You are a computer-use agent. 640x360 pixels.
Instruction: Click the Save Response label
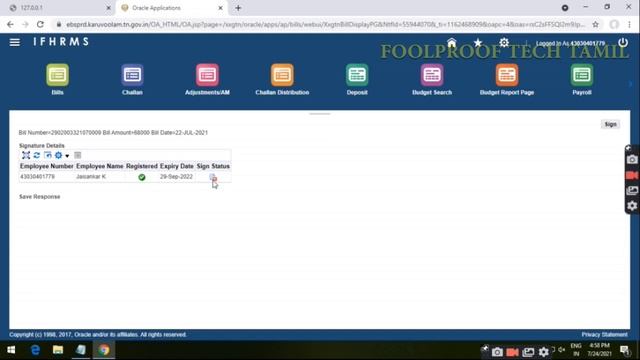[x=40, y=197]
